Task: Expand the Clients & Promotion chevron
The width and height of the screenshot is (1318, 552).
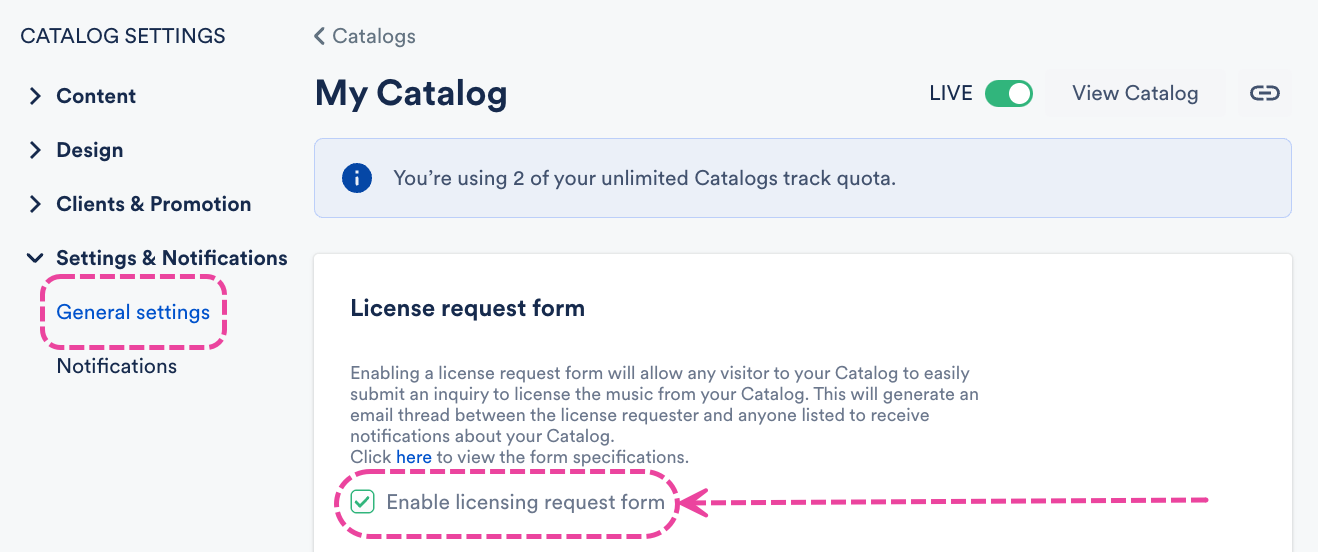Action: (x=35, y=204)
